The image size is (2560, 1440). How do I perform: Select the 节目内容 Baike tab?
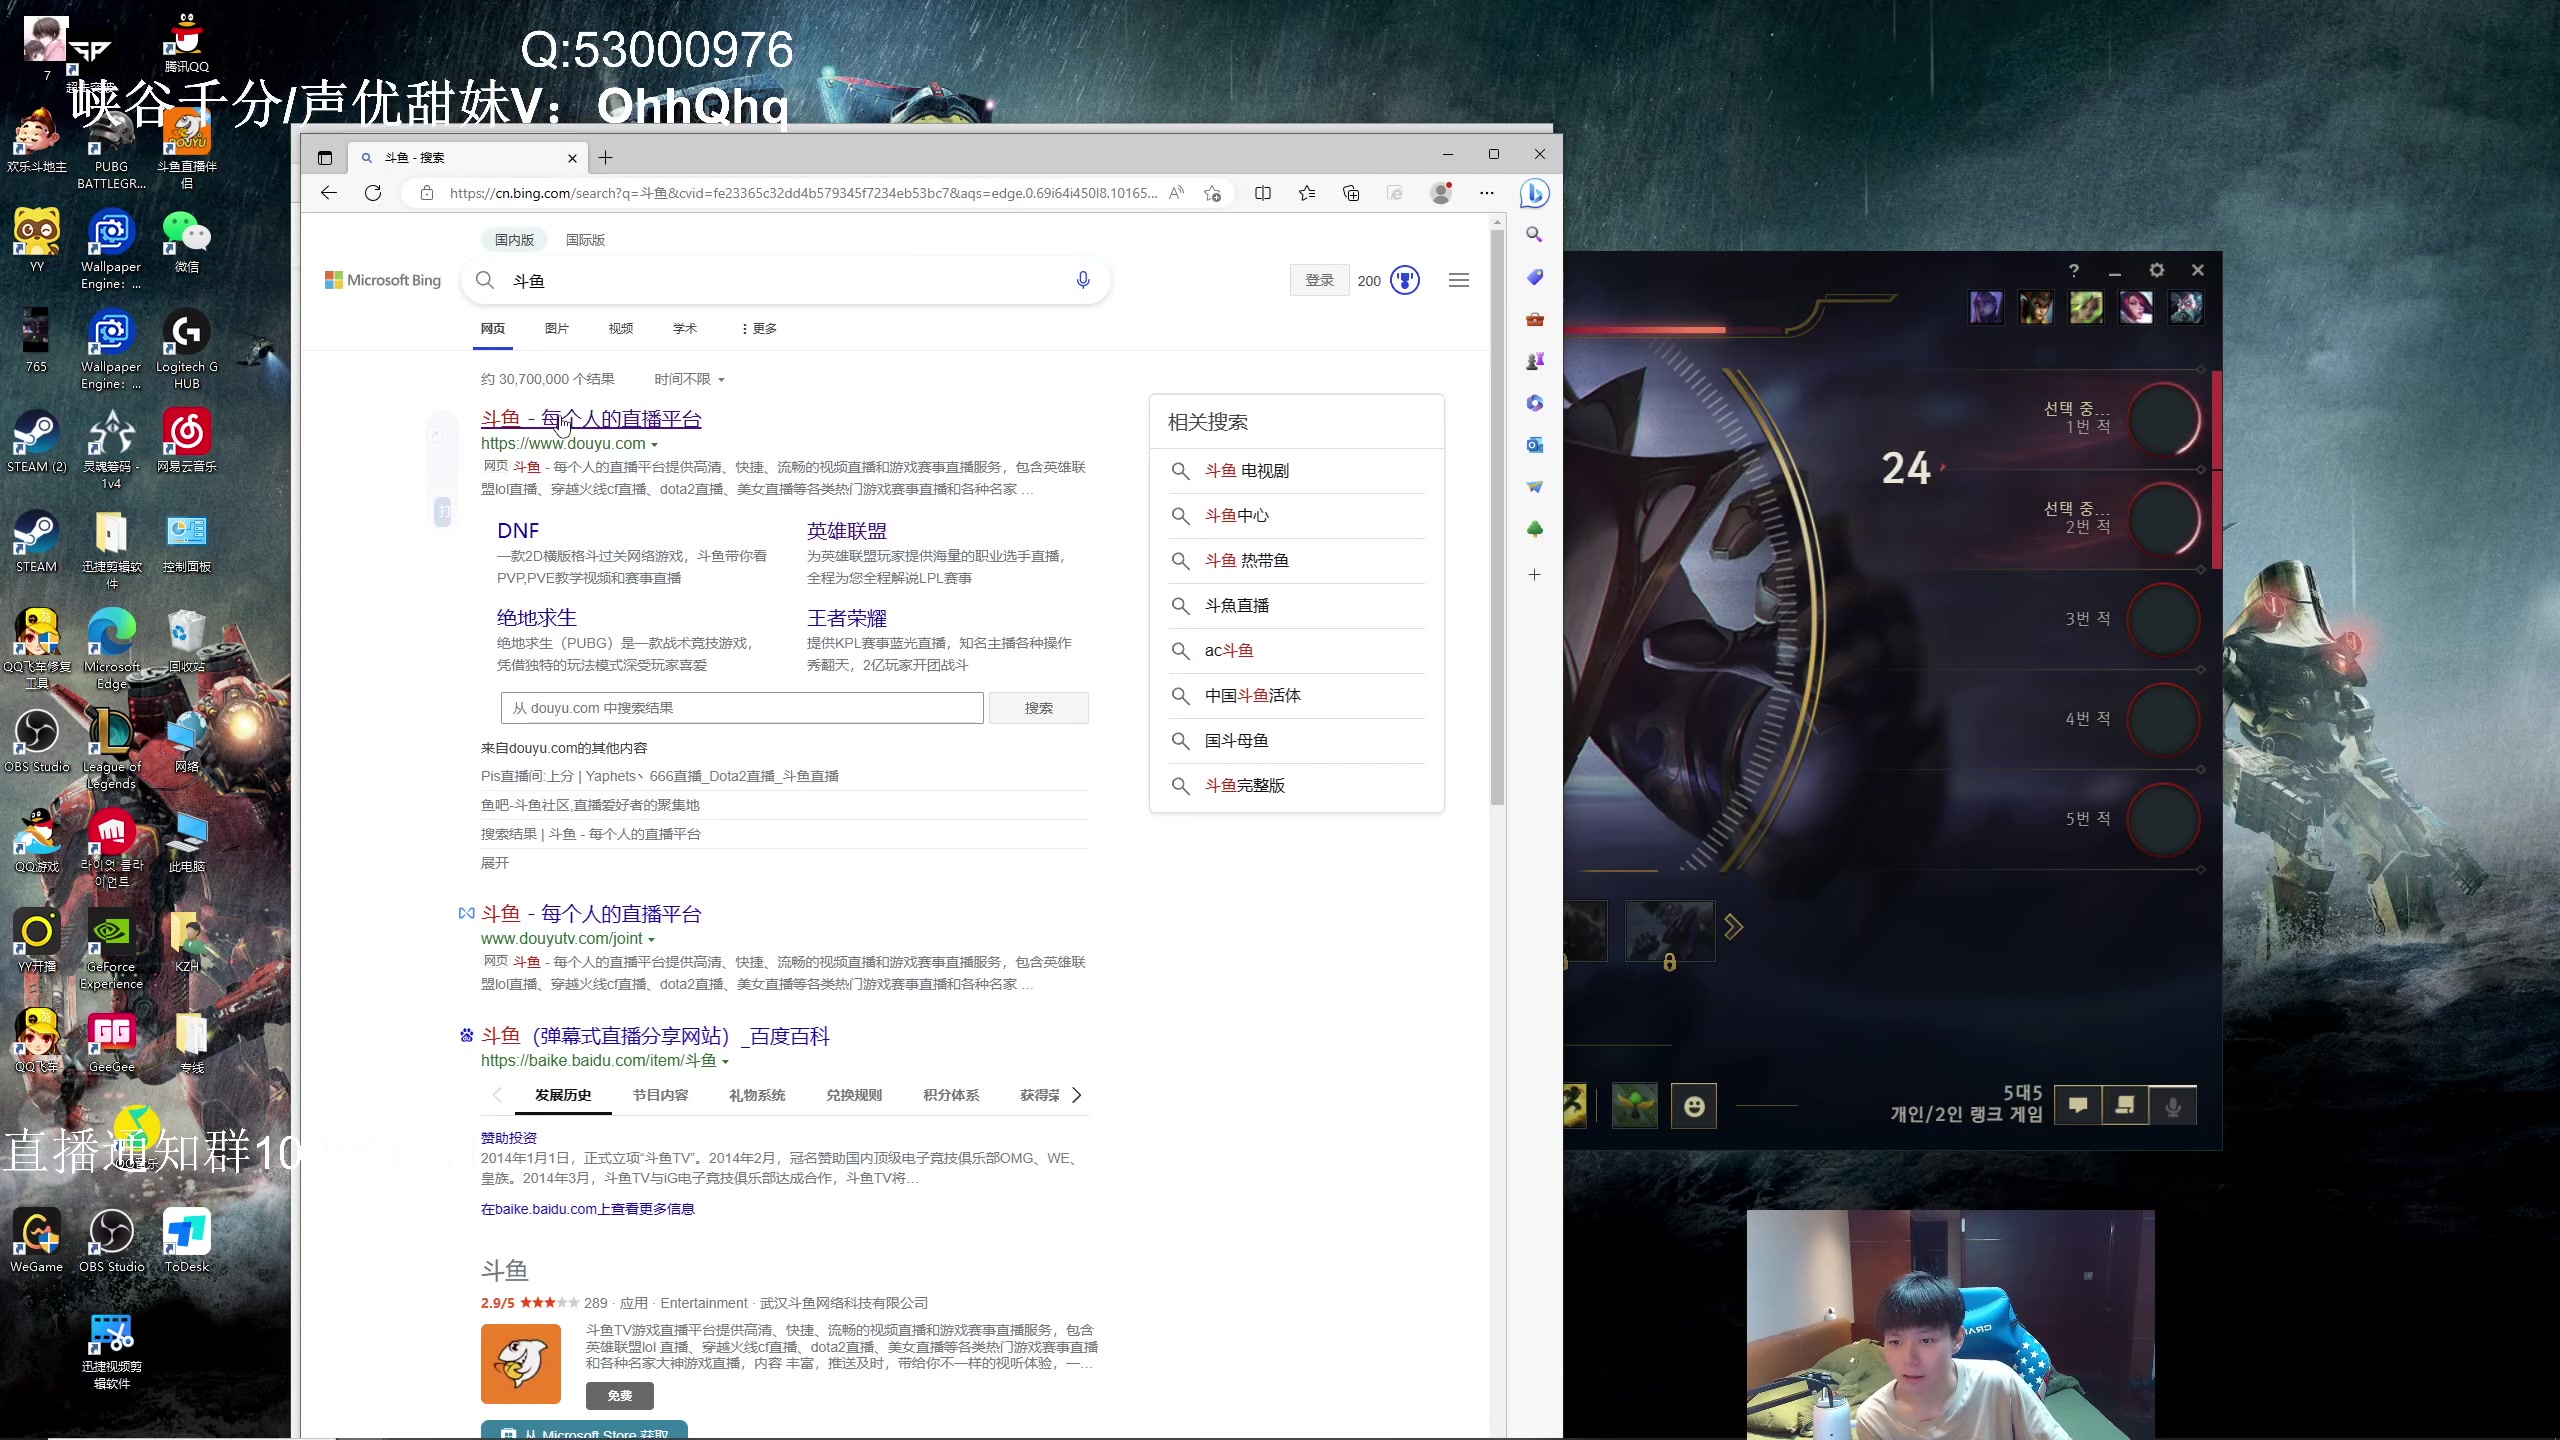tap(660, 1095)
